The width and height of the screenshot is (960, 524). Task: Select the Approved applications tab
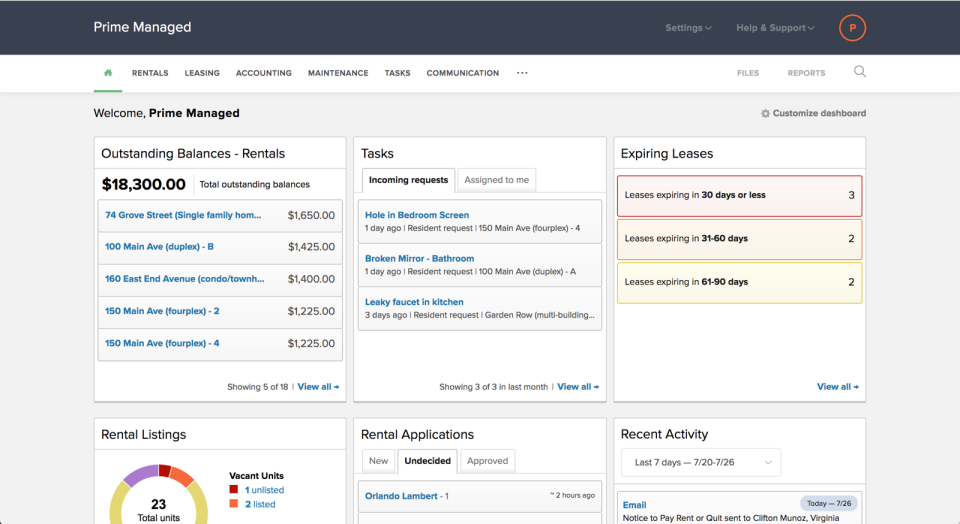pos(487,461)
